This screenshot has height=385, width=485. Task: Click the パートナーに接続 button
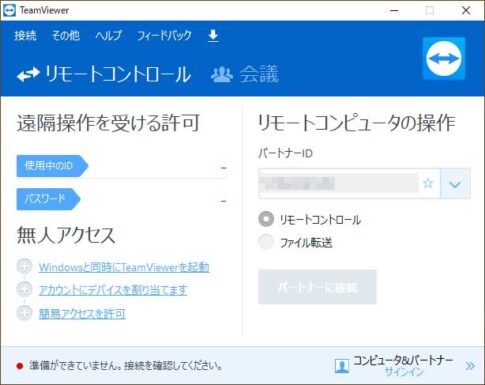pyautogui.click(x=317, y=287)
